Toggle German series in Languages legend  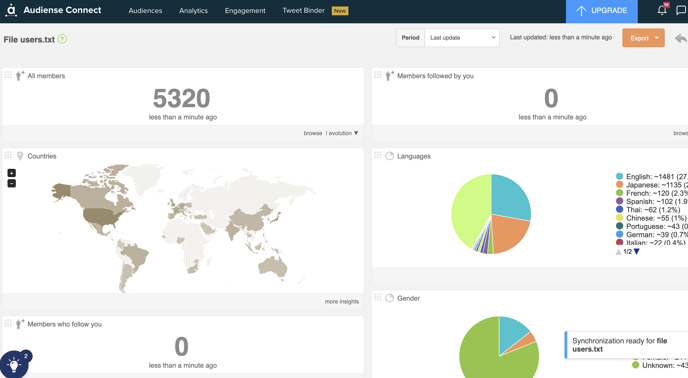coord(651,235)
